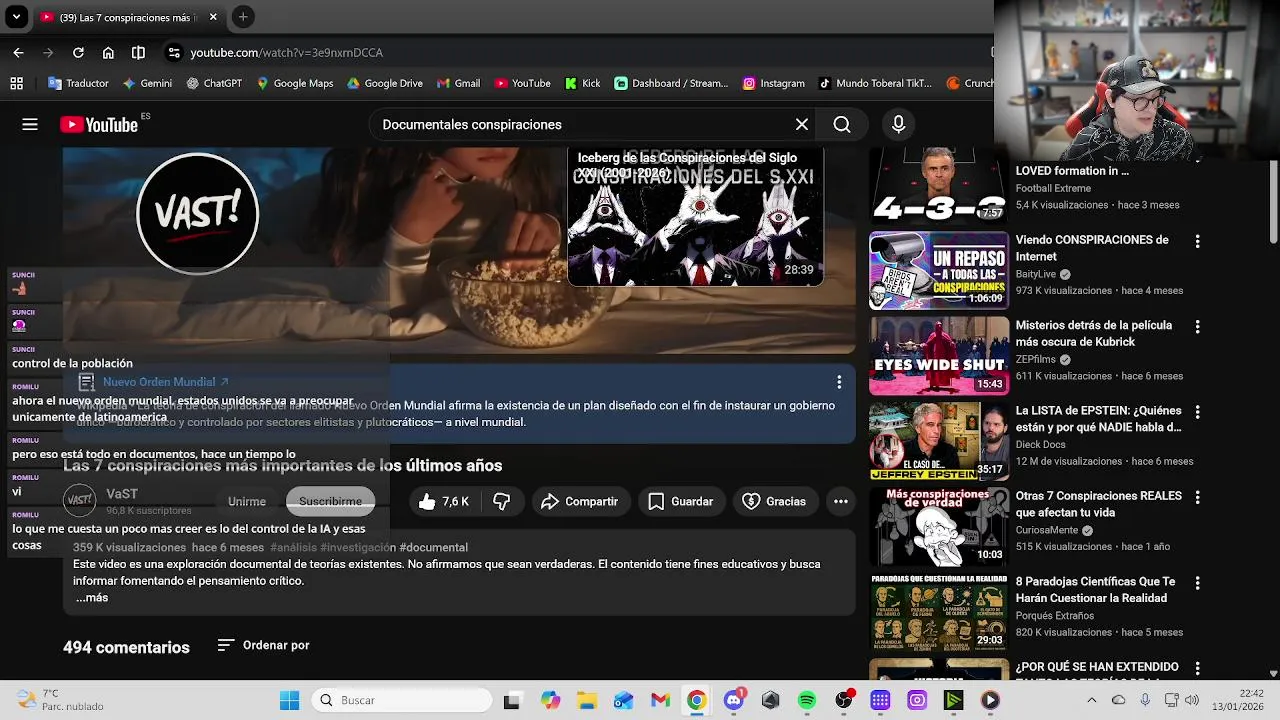Open the Apps grid in bookmarks bar
The width and height of the screenshot is (1280, 720).
(x=16, y=84)
